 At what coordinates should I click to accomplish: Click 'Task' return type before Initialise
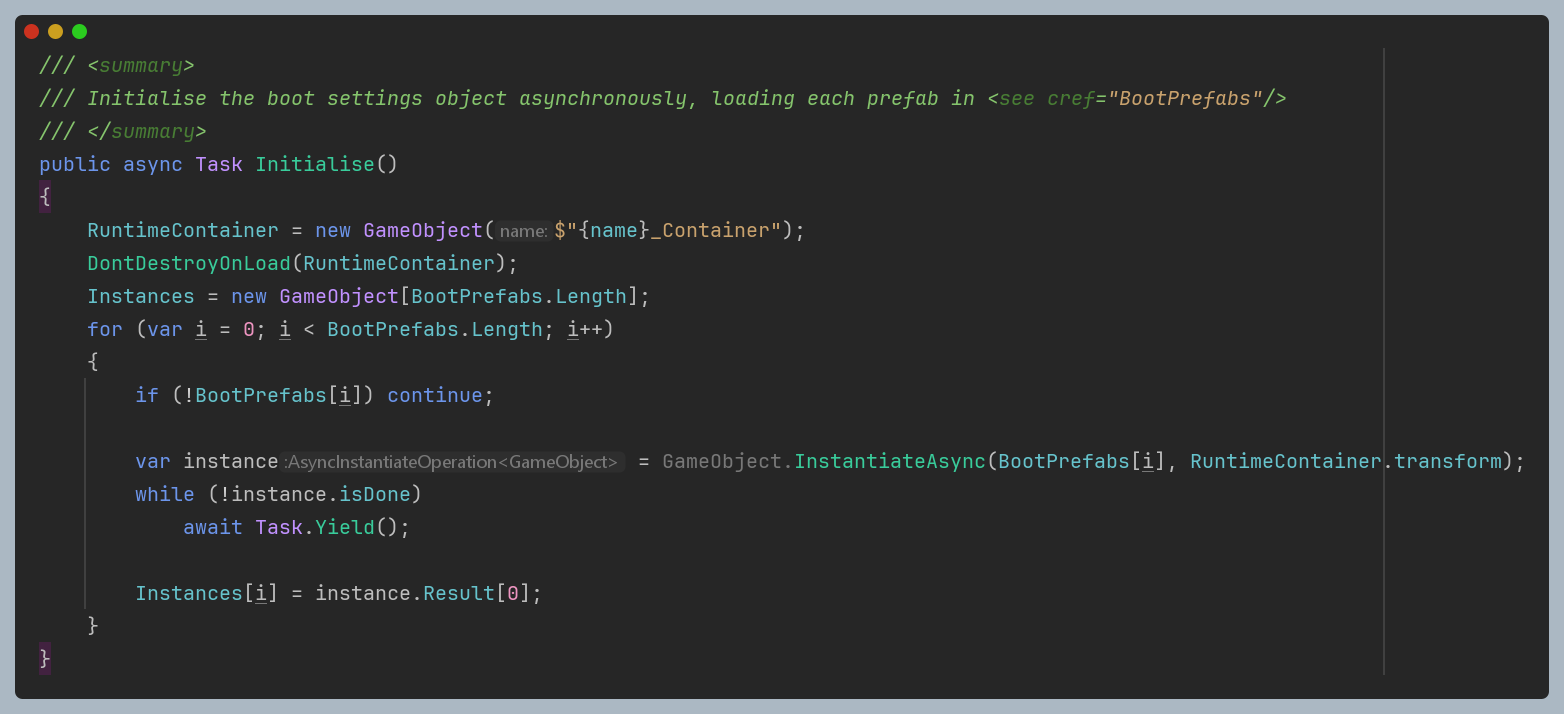[219, 164]
